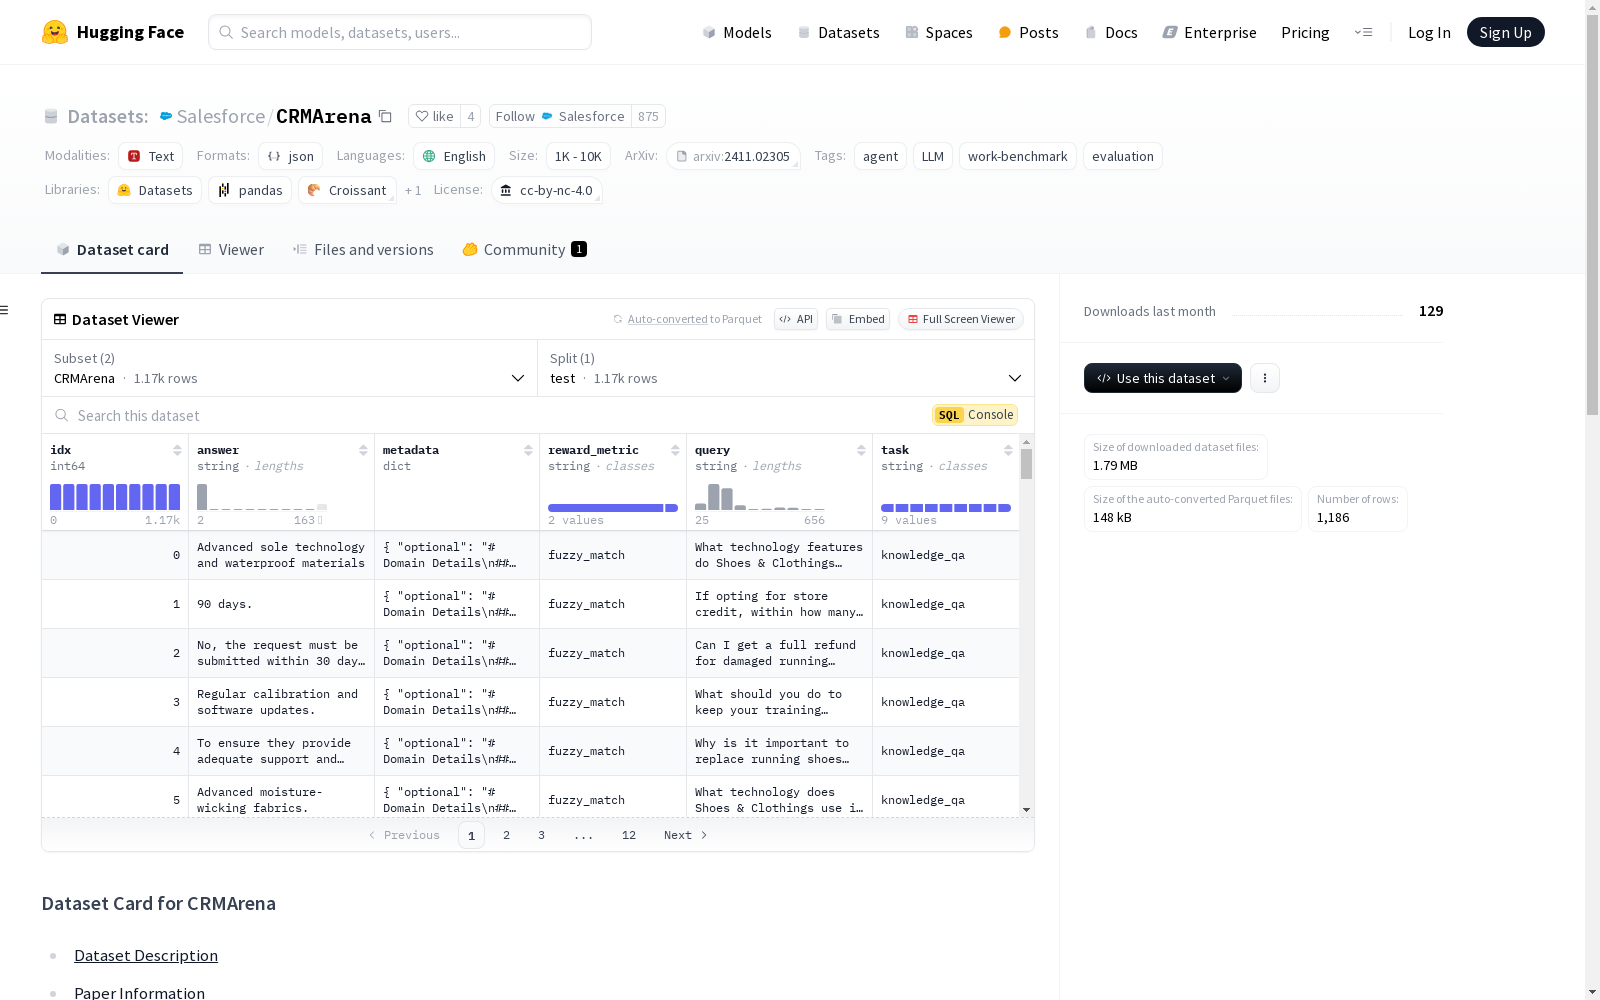Click the reward_metric classes distribution bar

pos(613,508)
